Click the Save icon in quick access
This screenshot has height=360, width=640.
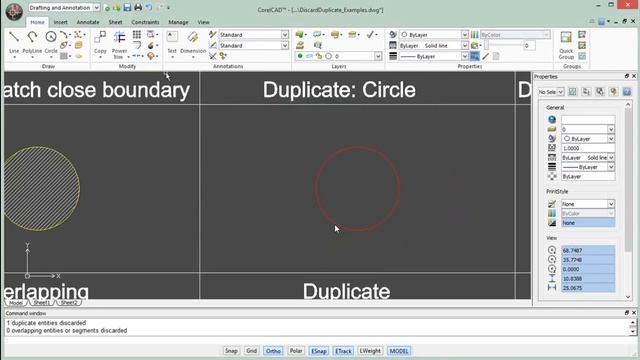pos(127,8)
